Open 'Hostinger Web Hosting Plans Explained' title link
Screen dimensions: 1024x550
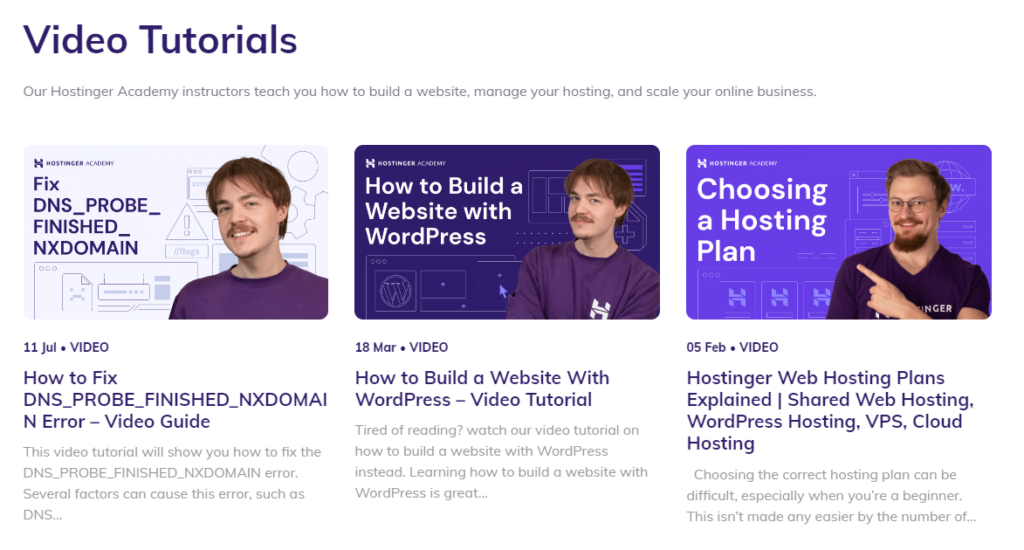[x=830, y=411]
